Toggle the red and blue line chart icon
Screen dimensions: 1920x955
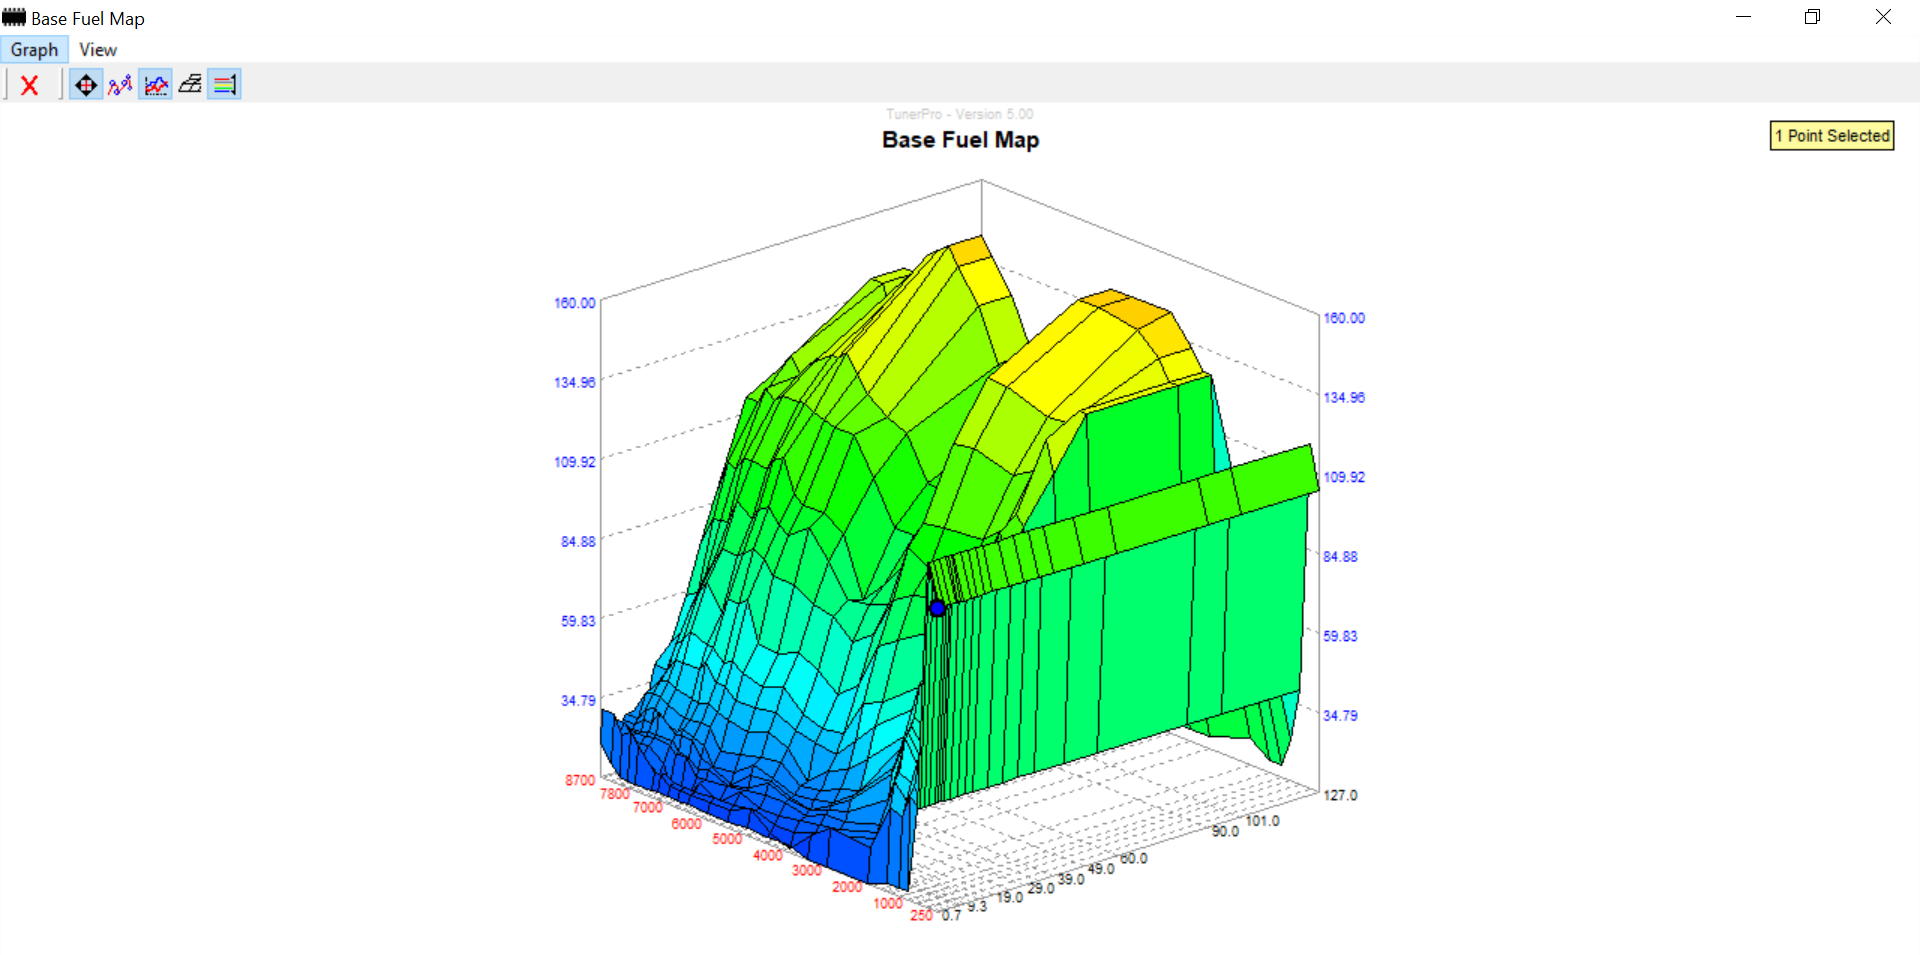(x=156, y=86)
